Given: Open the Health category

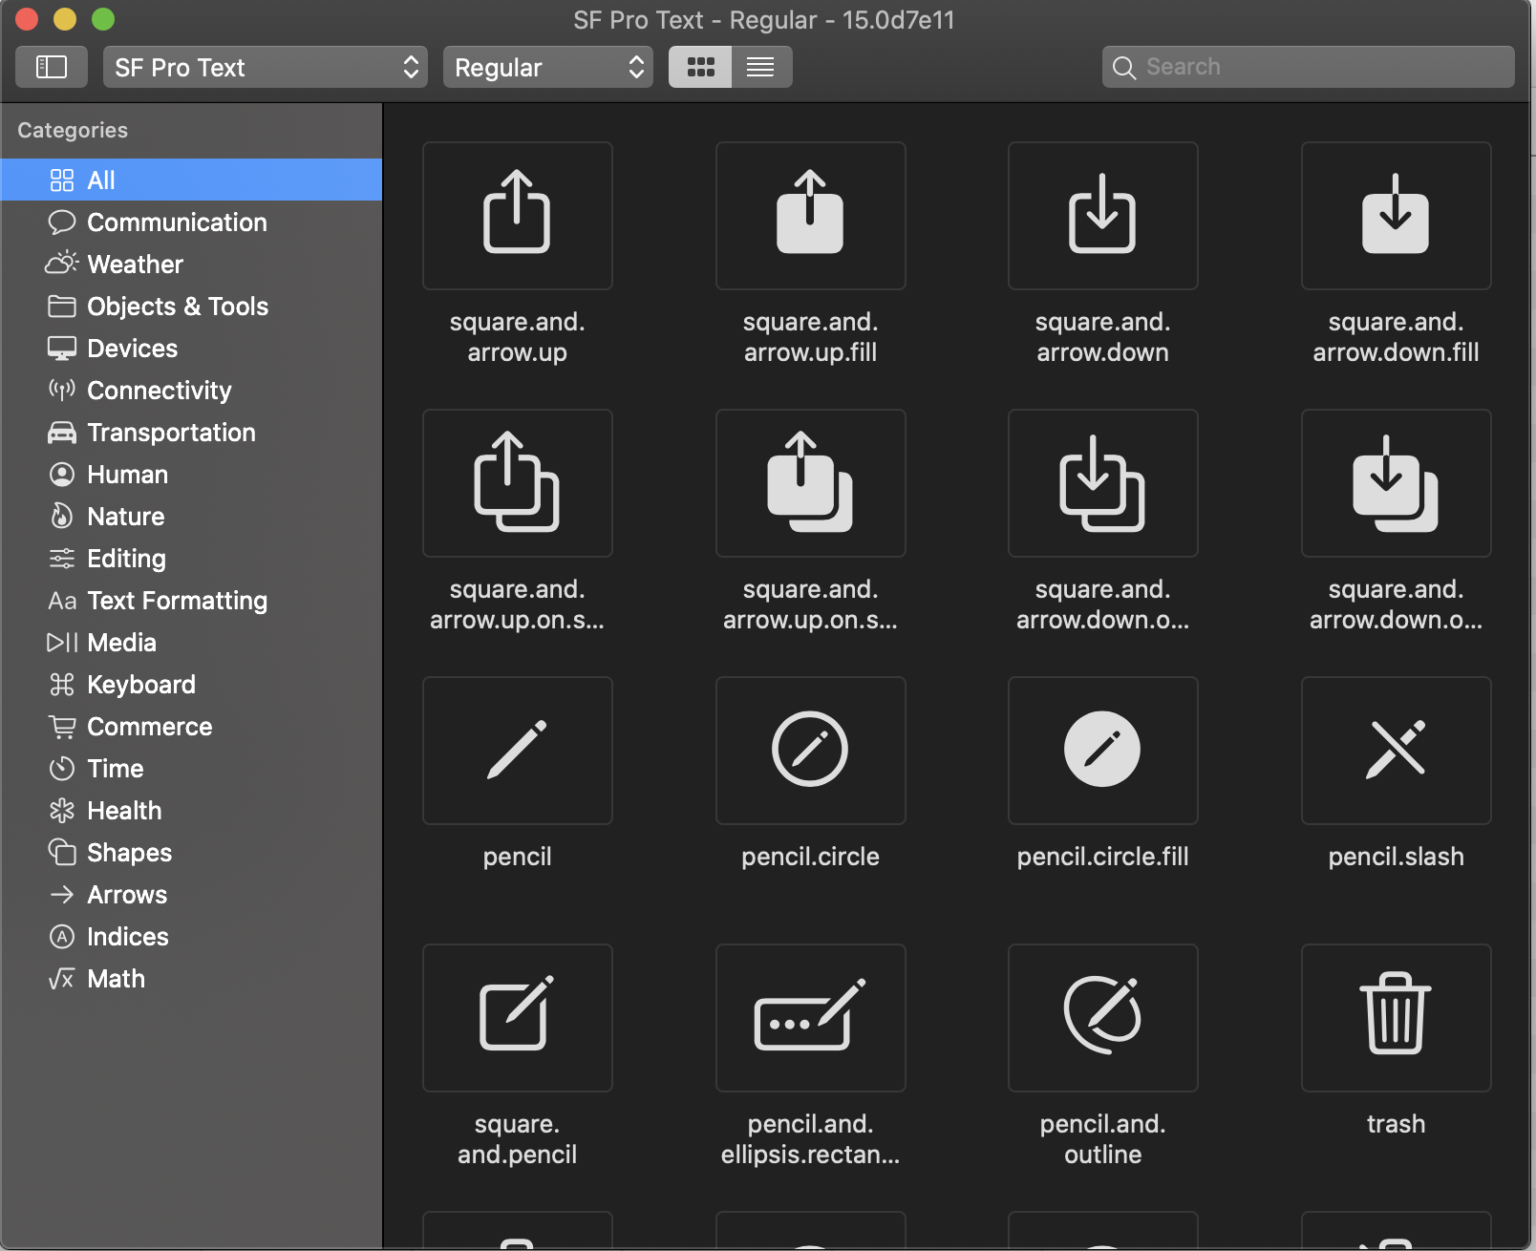Looking at the screenshot, I should [191, 810].
